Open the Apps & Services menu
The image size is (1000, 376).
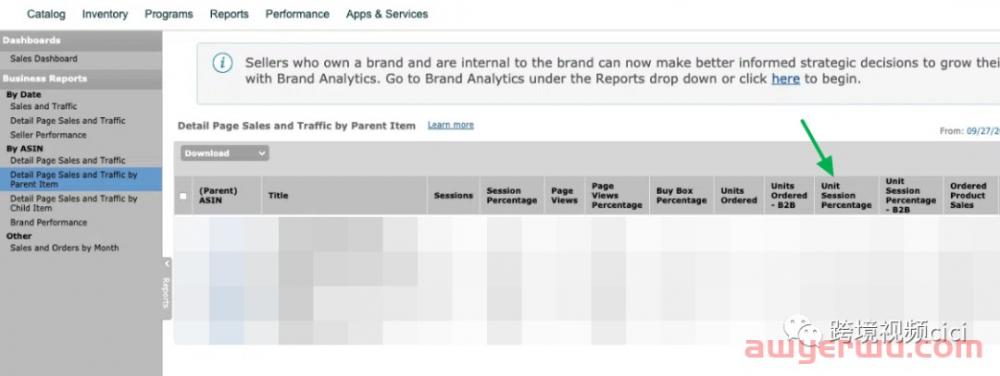(387, 14)
